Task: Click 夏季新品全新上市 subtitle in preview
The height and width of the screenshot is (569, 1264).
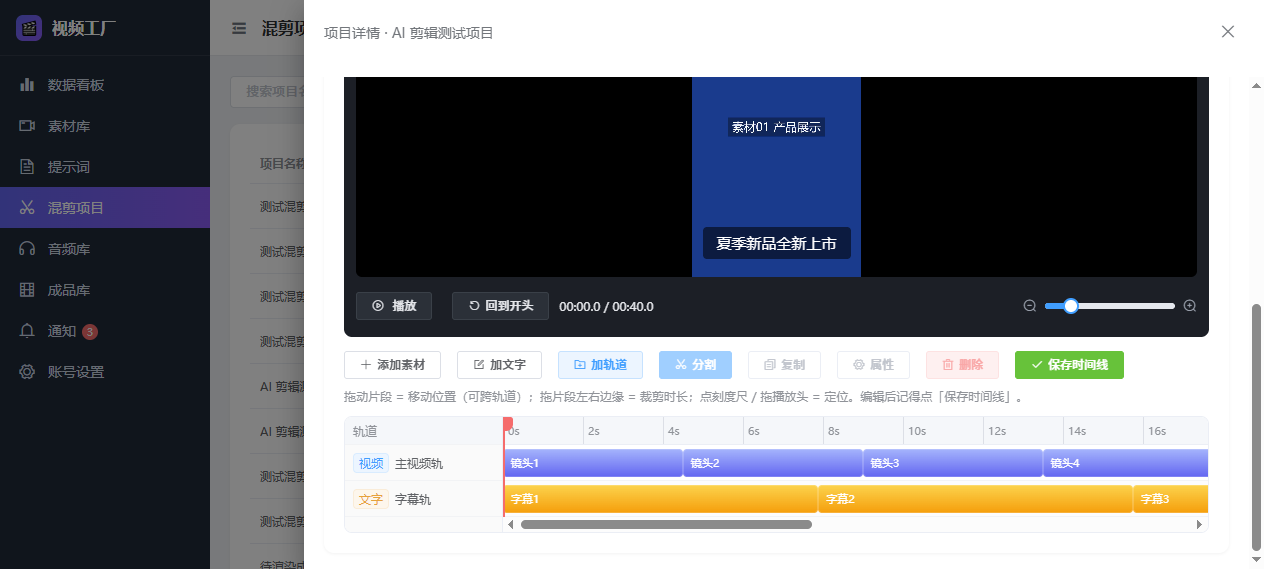Action: [776, 243]
